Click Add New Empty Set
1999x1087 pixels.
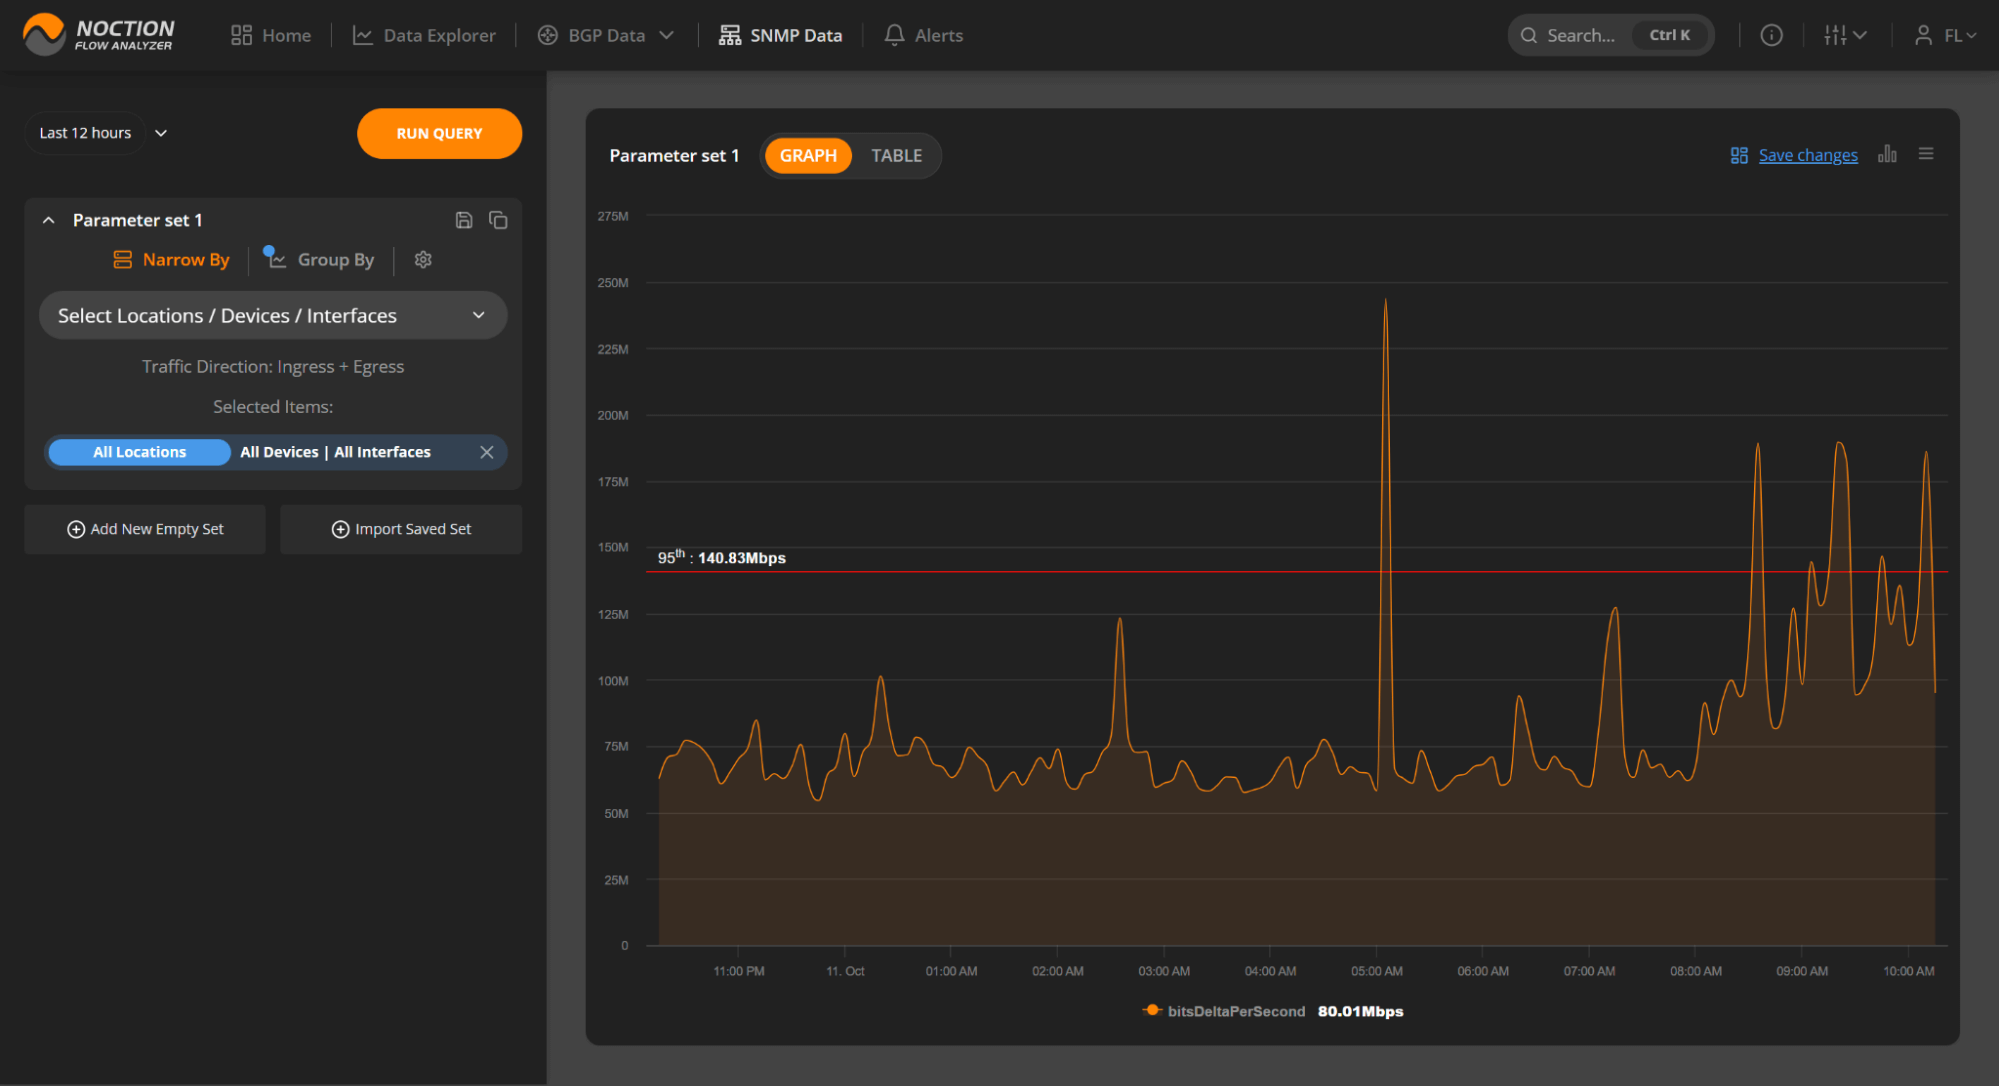click(145, 529)
